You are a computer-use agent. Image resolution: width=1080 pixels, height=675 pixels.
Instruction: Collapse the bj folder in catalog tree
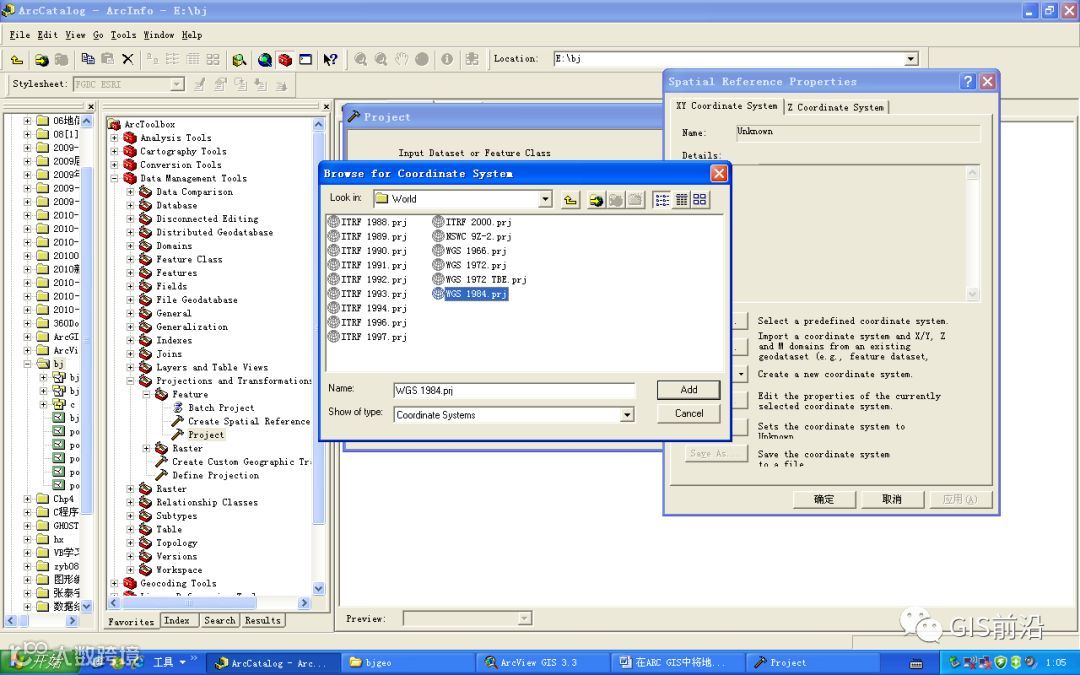[x=28, y=364]
